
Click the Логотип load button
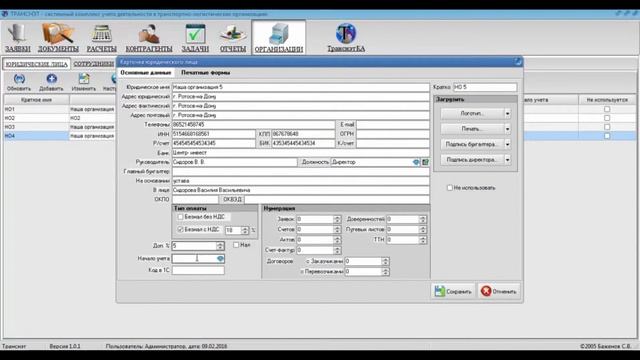[x=472, y=113]
